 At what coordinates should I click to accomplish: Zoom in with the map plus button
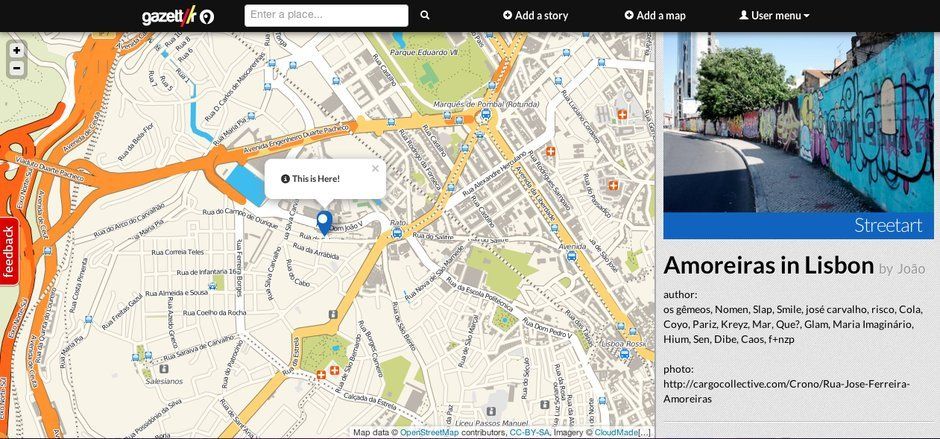[16, 50]
